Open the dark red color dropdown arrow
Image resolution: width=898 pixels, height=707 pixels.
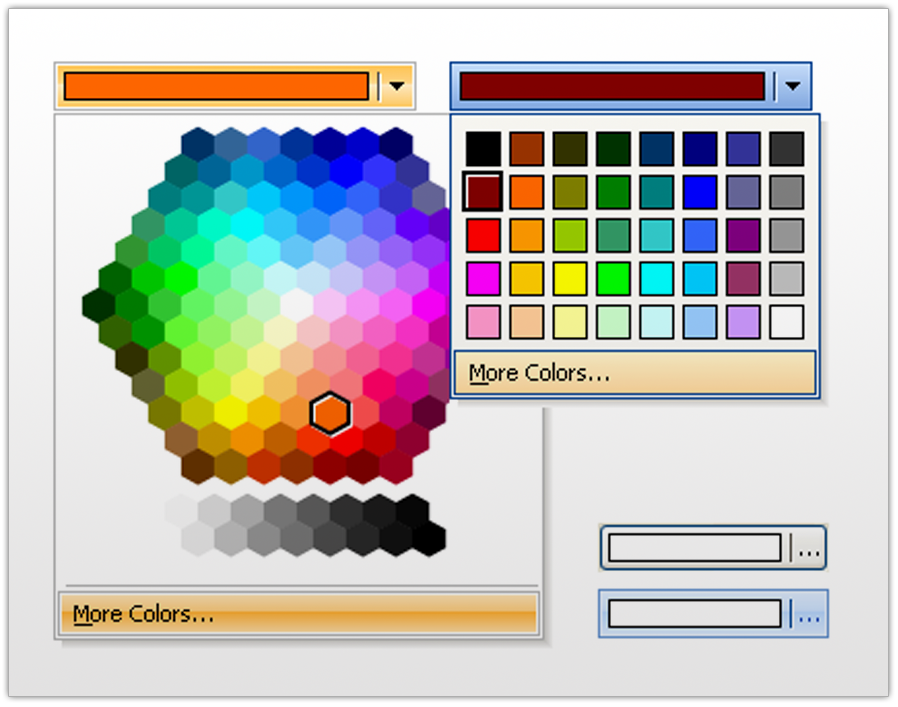tap(791, 85)
